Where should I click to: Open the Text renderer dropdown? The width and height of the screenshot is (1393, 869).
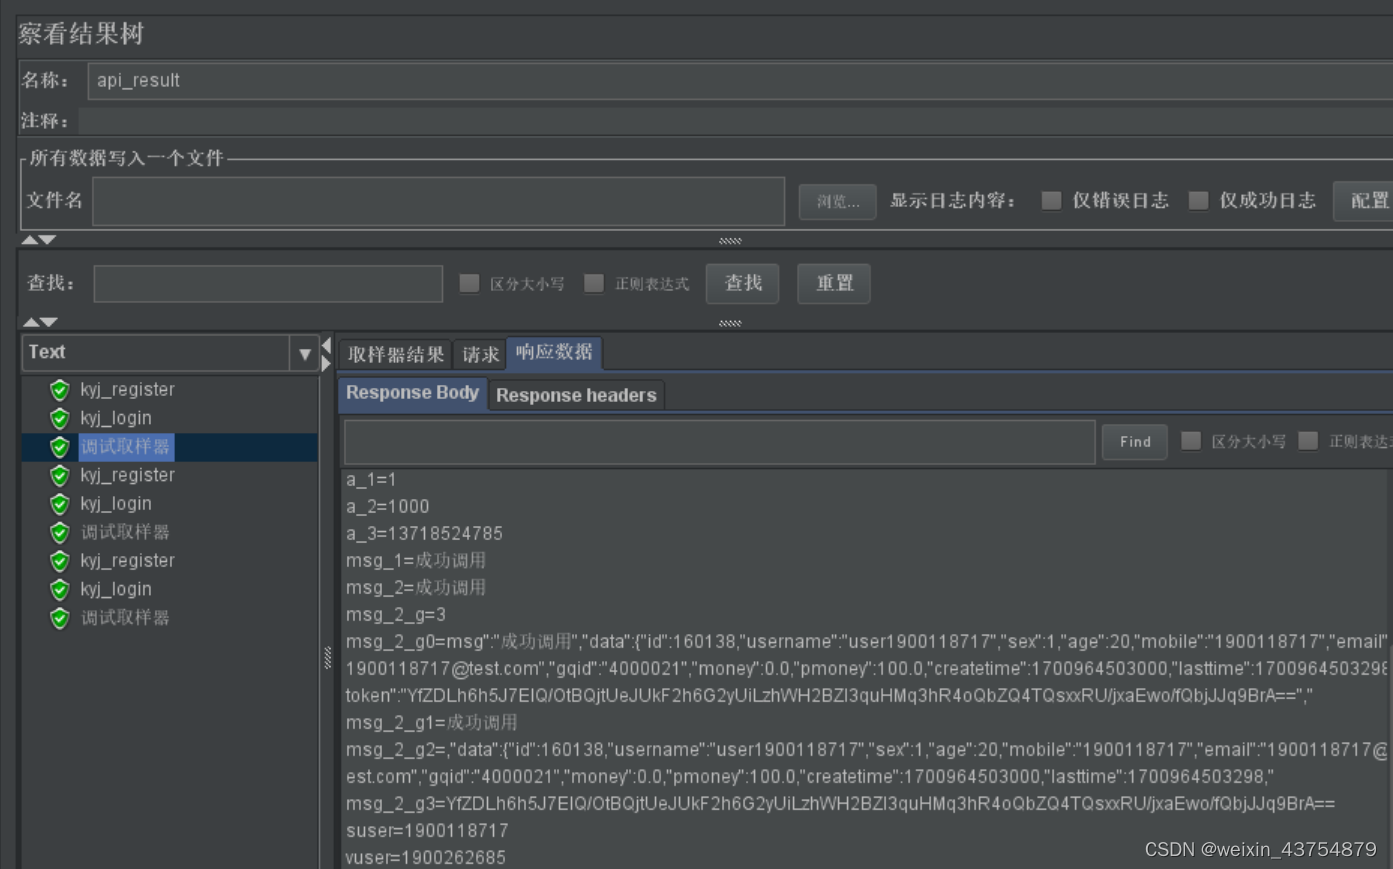coord(304,353)
